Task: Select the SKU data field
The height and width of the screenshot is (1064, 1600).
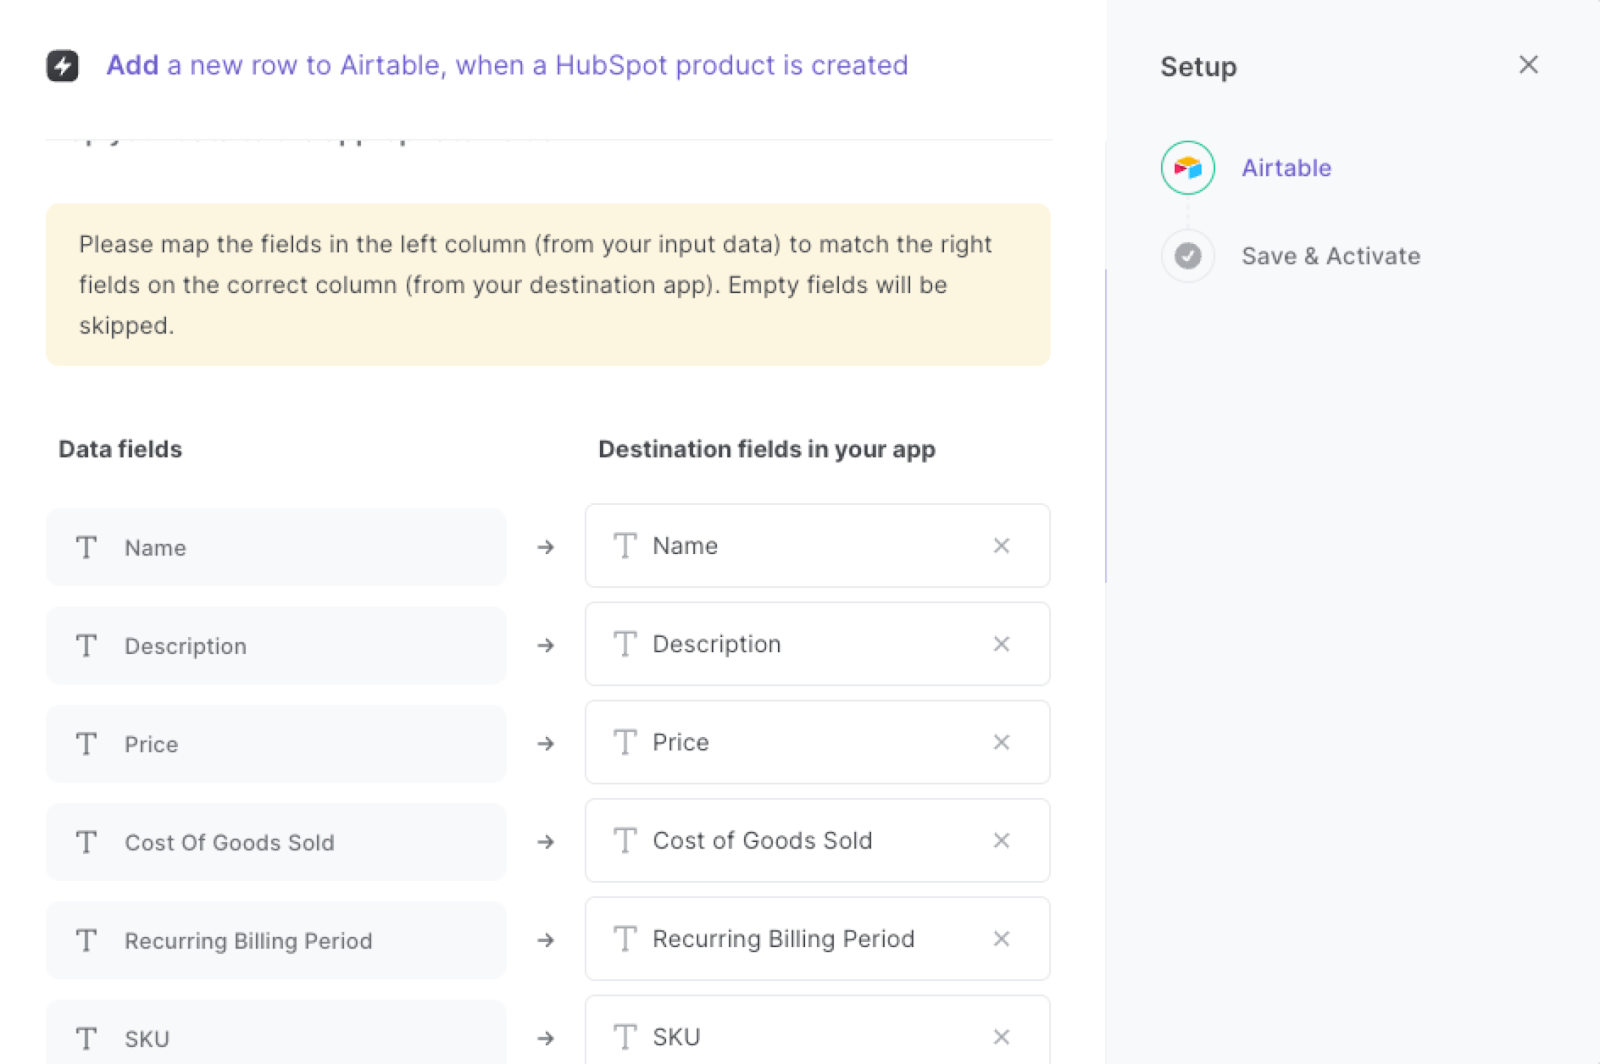Action: tap(276, 1033)
